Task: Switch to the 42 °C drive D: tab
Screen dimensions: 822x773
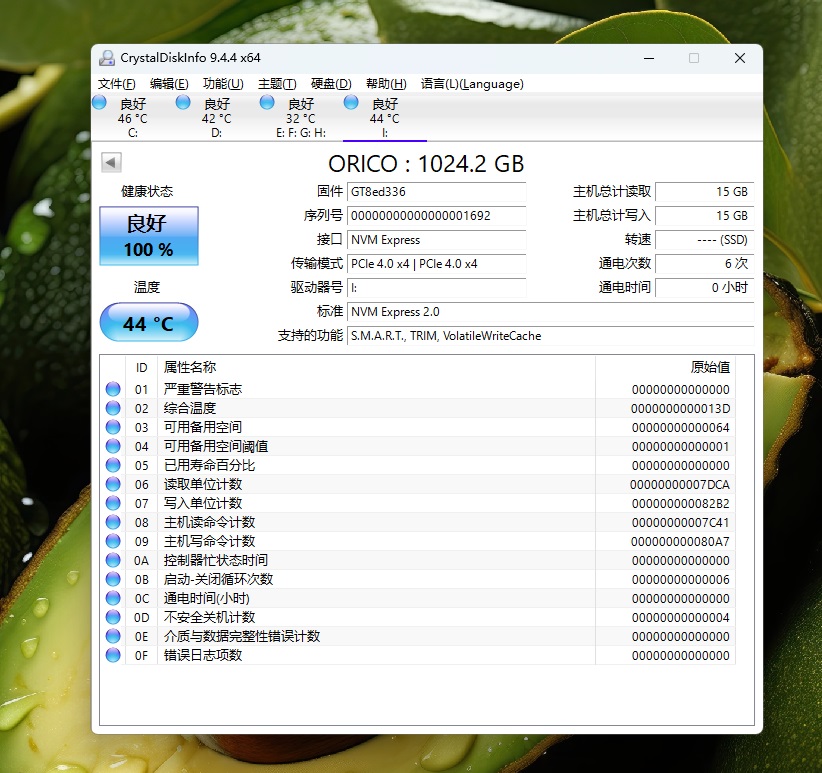Action: [x=217, y=117]
